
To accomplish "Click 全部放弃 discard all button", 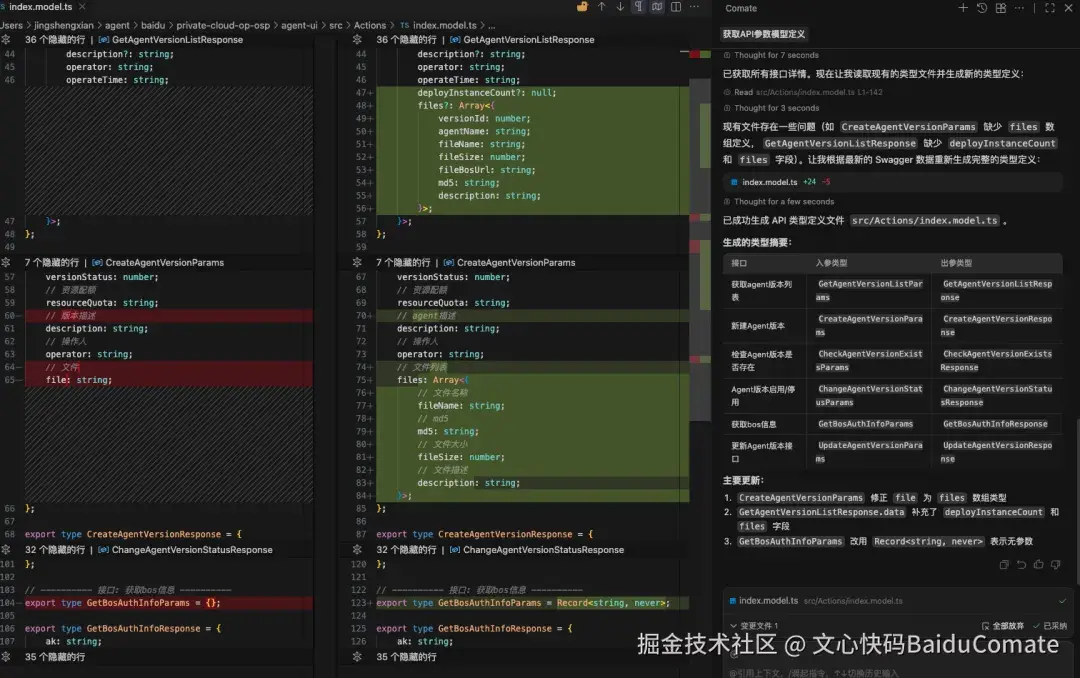I will pos(1003,626).
